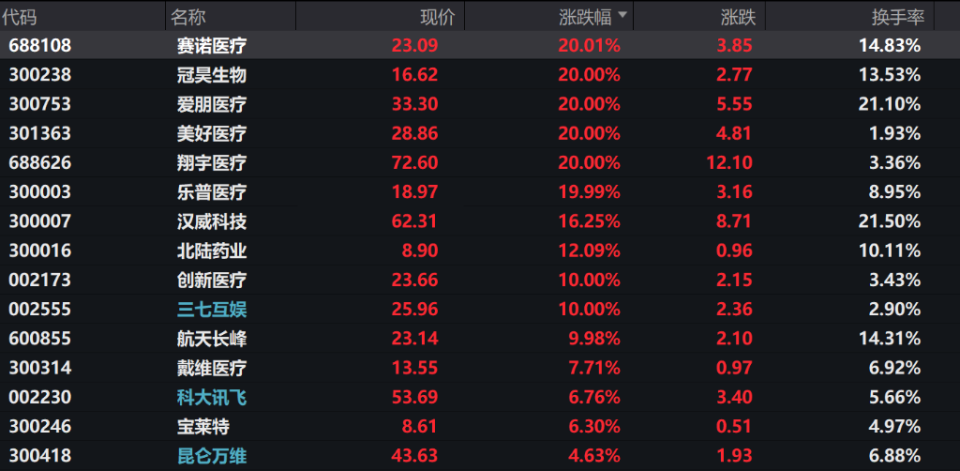Select the 冠昊生物 row
Viewport: 960px width, 471px height.
click(211, 74)
